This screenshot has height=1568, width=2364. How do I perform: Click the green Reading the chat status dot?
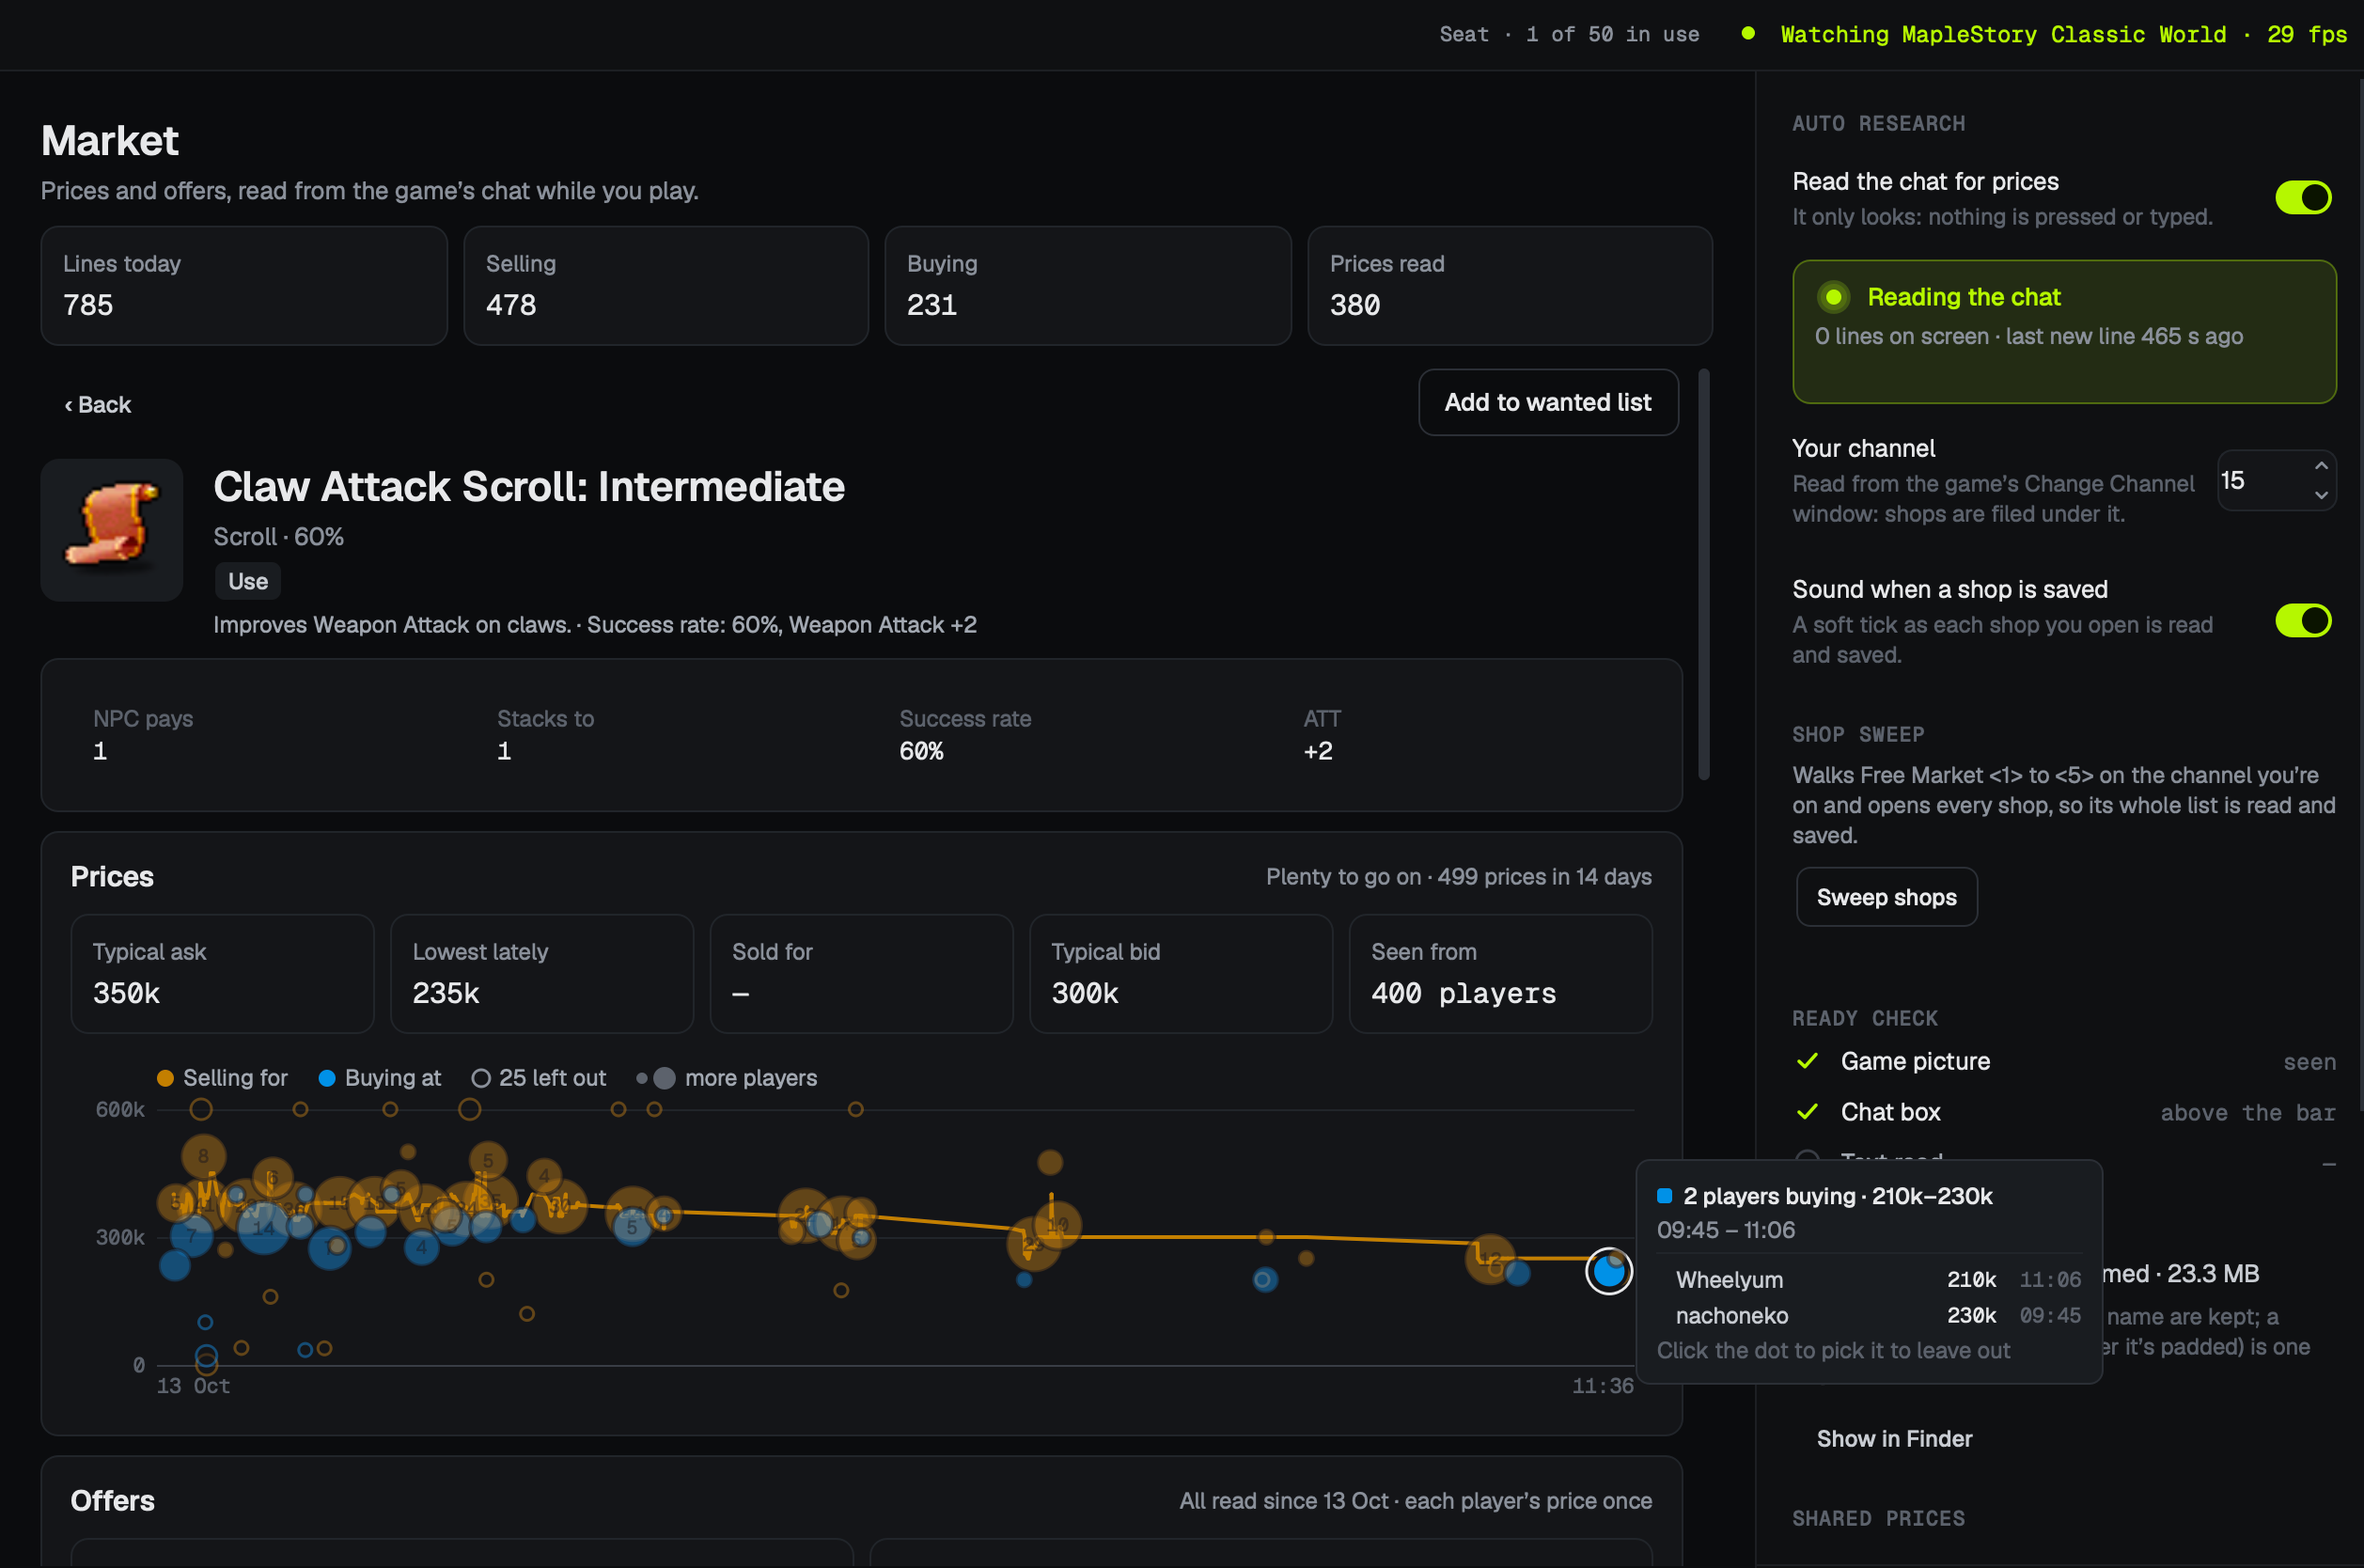(1833, 297)
